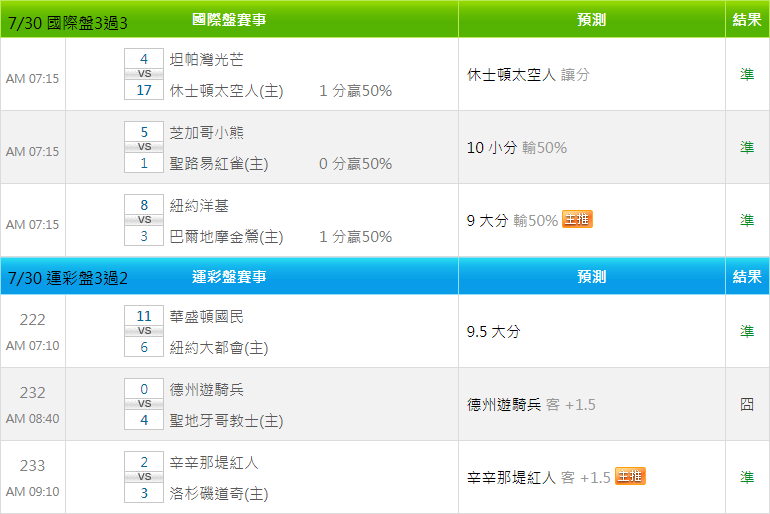
Task: Click score box showing 4 for 坦帕灣光芒
Action: (x=144, y=58)
